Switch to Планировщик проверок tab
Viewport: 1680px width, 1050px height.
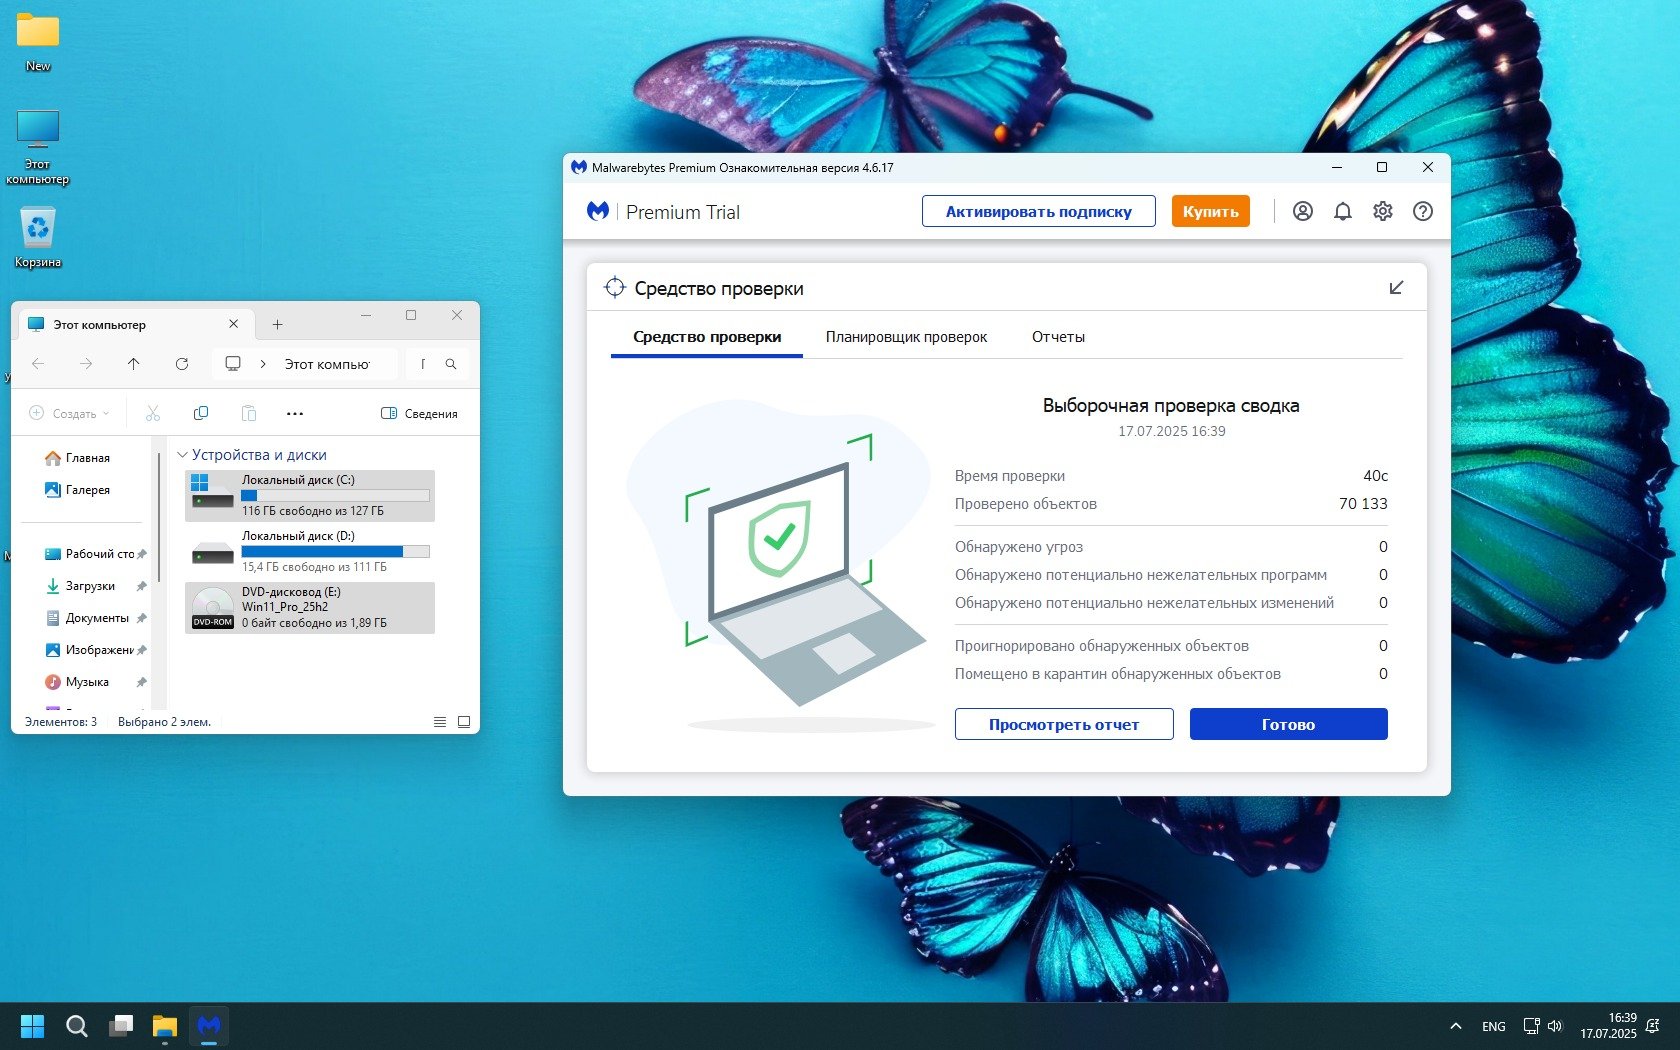[906, 337]
